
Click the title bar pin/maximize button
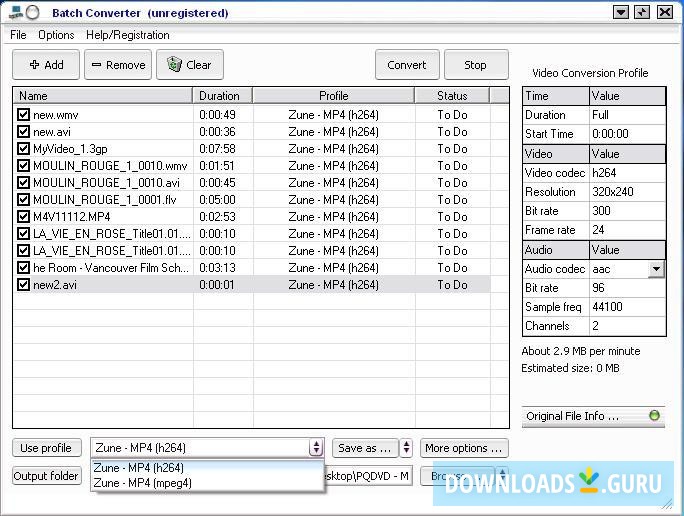[642, 12]
